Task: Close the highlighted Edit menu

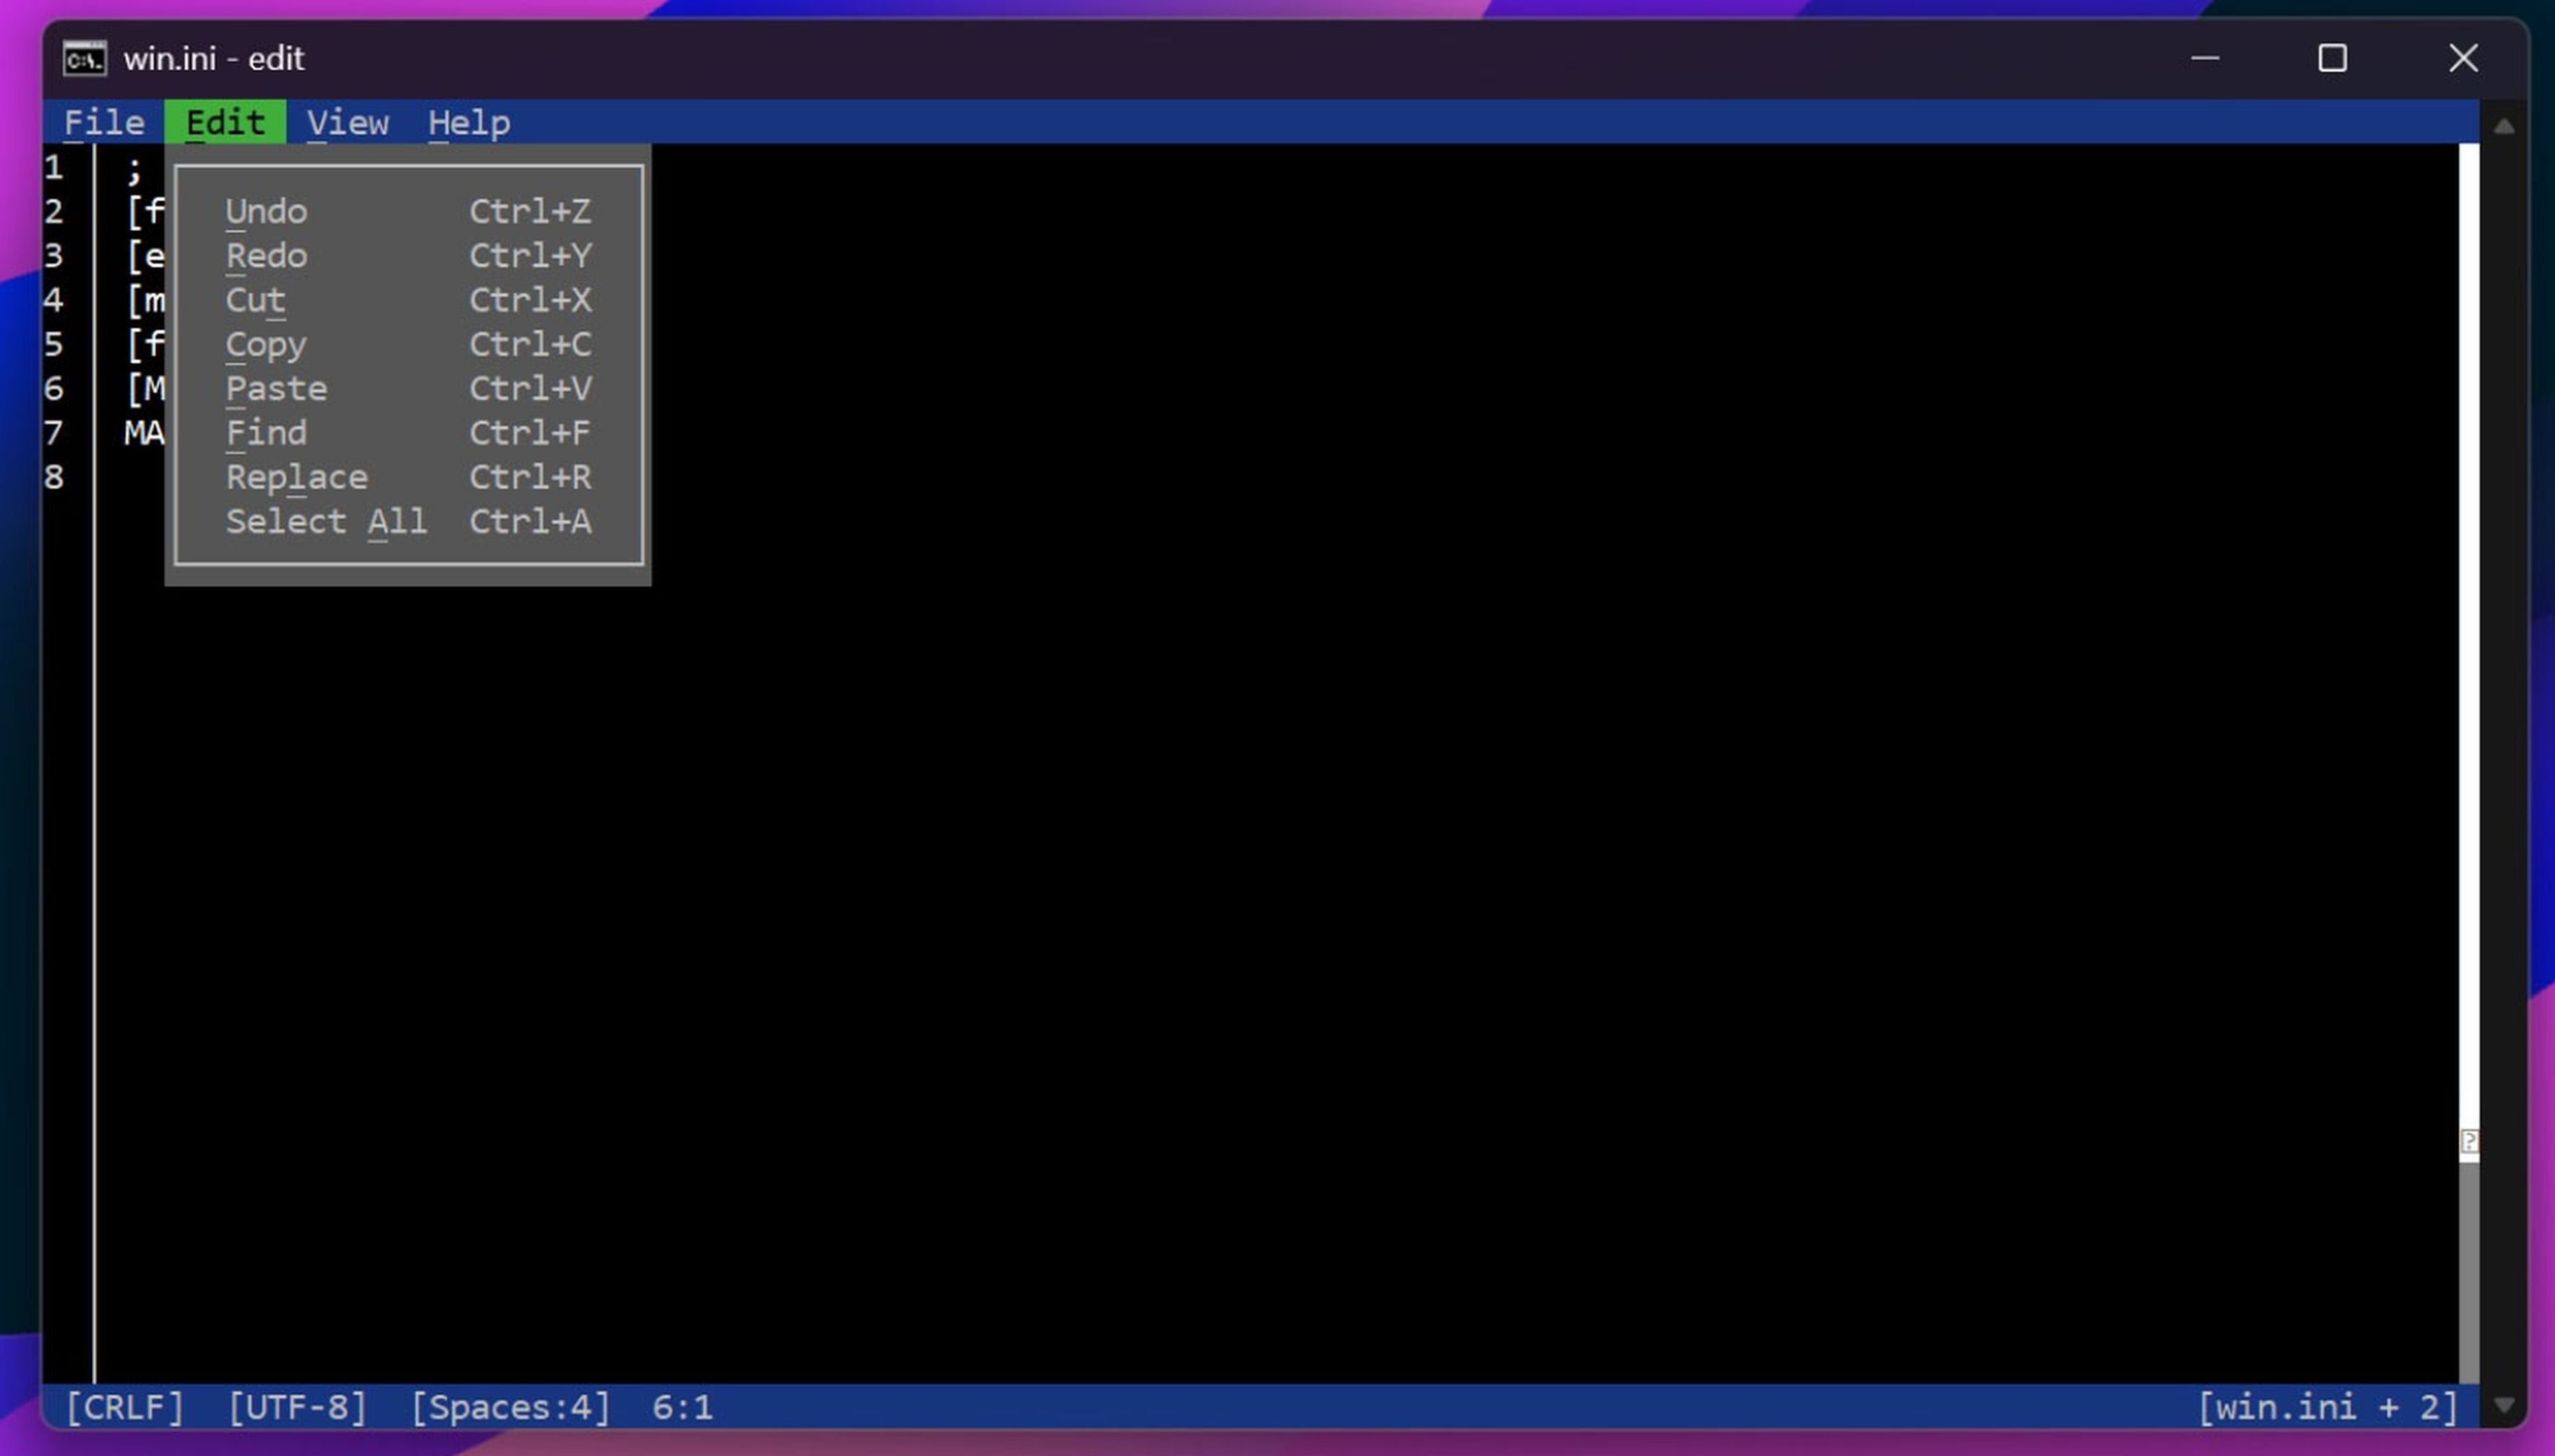Action: (225, 122)
